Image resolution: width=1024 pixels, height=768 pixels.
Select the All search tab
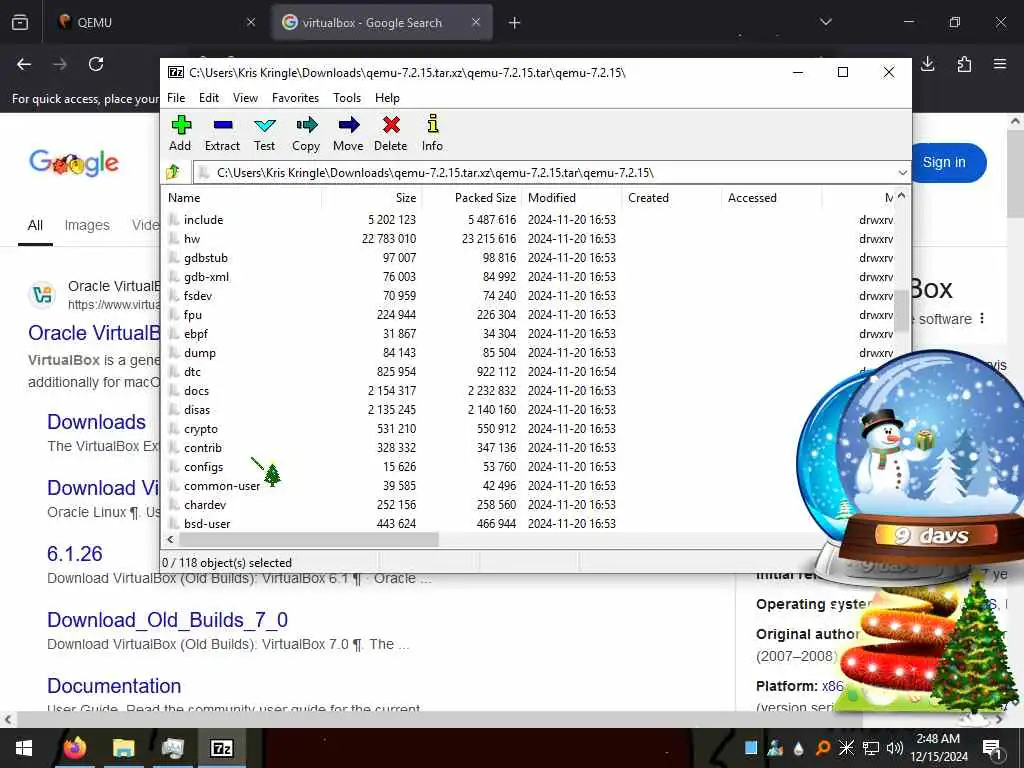35,225
